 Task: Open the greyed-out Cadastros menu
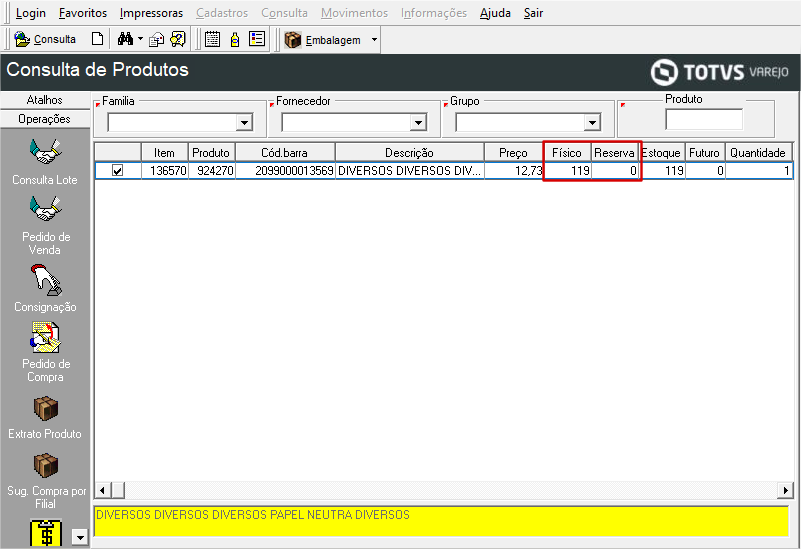point(222,13)
